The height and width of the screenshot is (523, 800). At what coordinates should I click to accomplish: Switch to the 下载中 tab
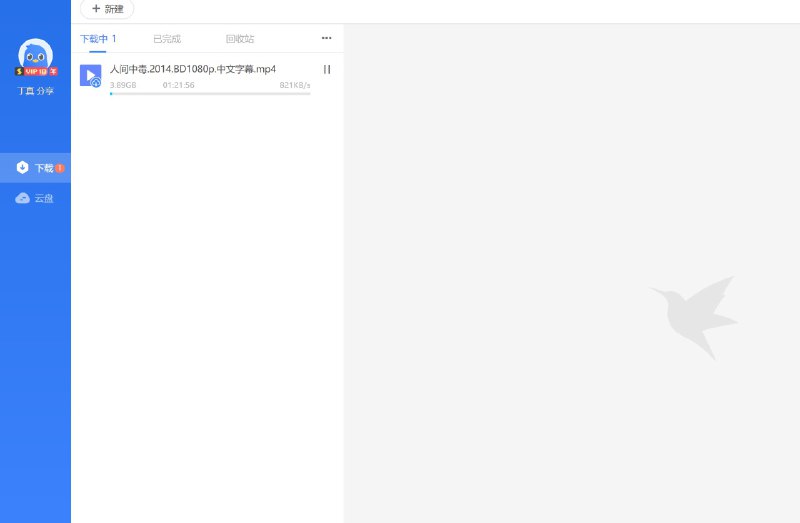(x=98, y=39)
